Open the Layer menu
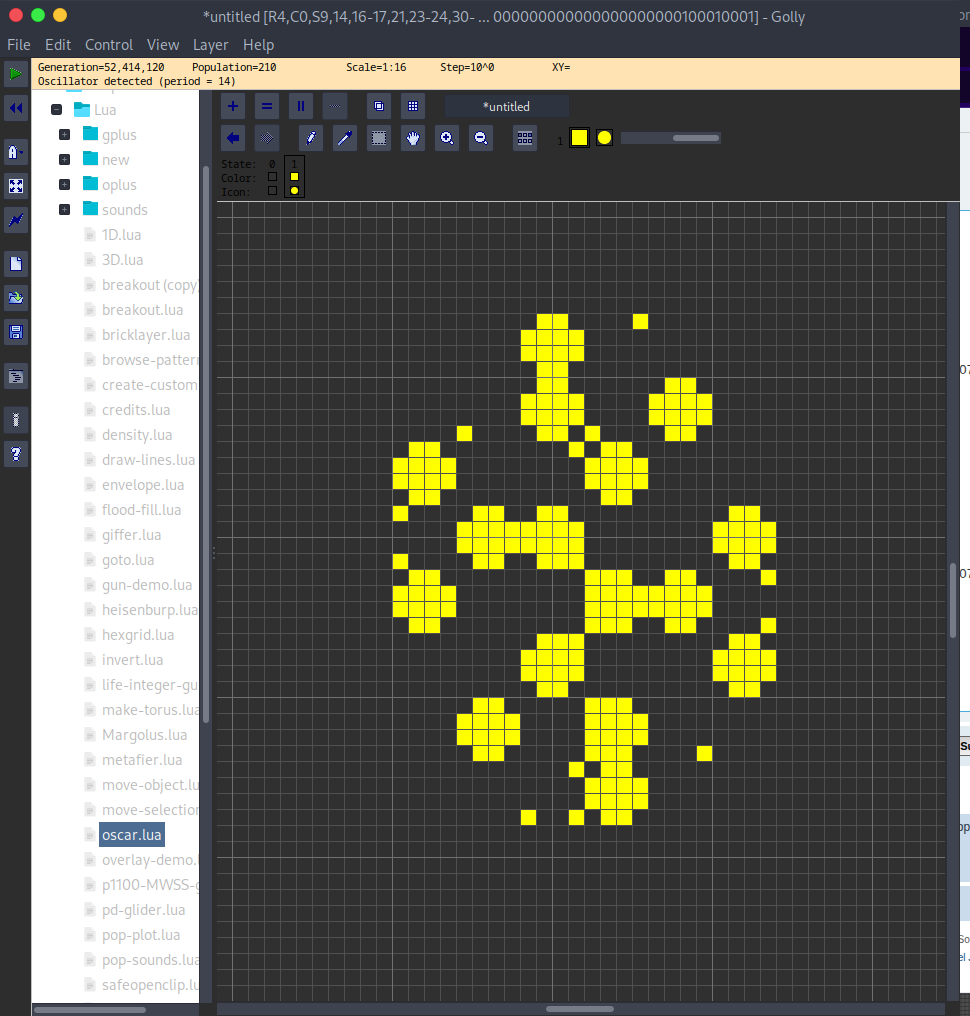970x1016 pixels. pyautogui.click(x=211, y=45)
